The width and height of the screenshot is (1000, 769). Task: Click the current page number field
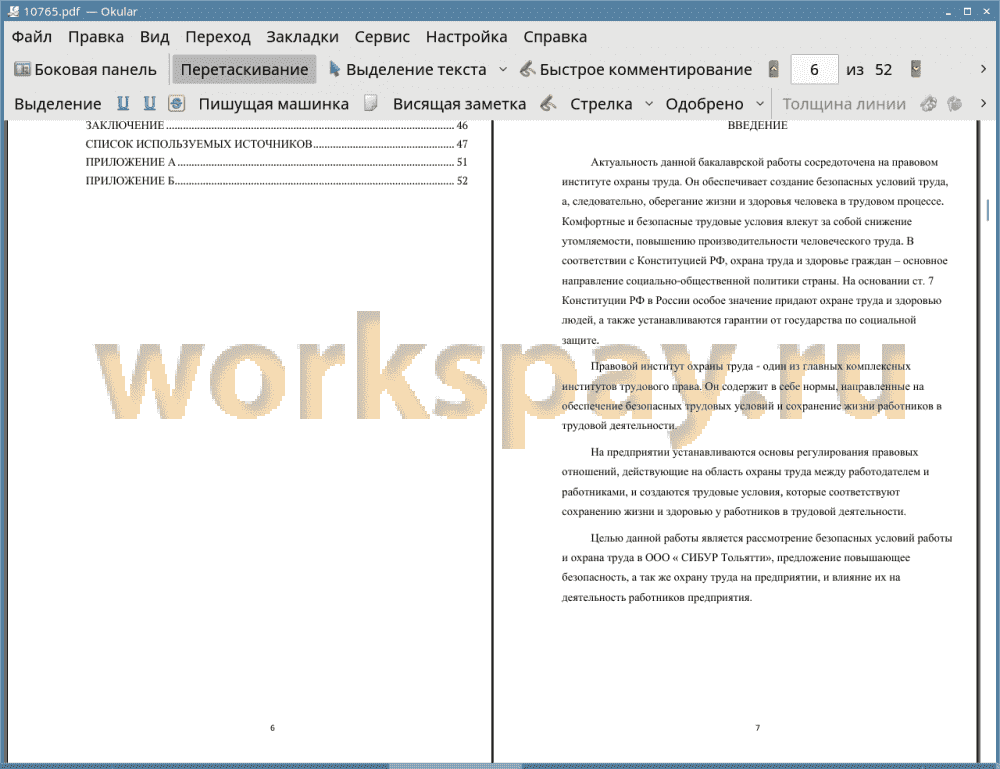click(814, 70)
